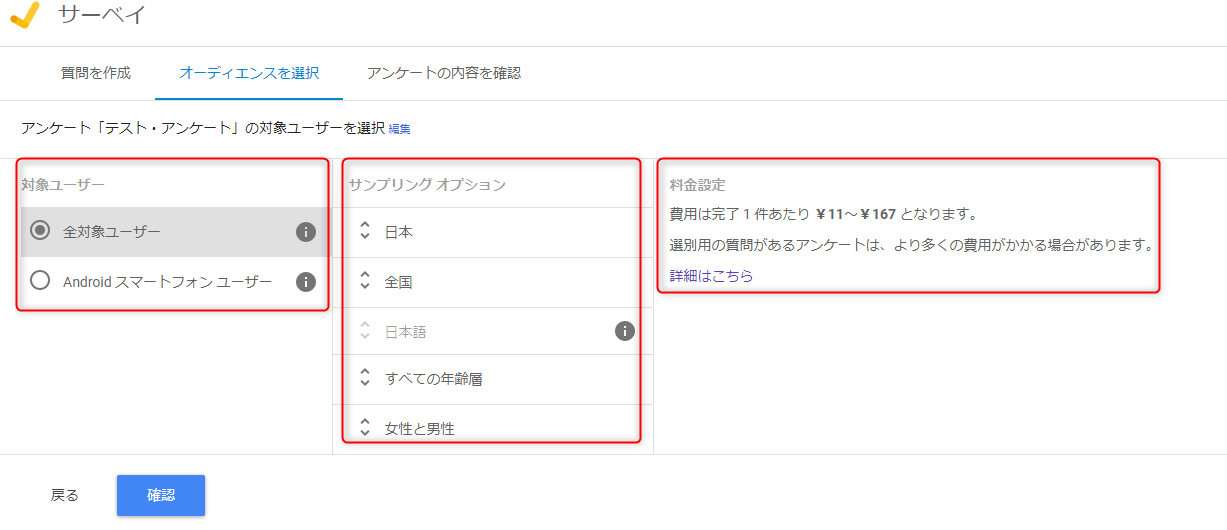Switch to the 質問を作成 tab
Image resolution: width=1227 pixels, height=530 pixels.
point(96,73)
